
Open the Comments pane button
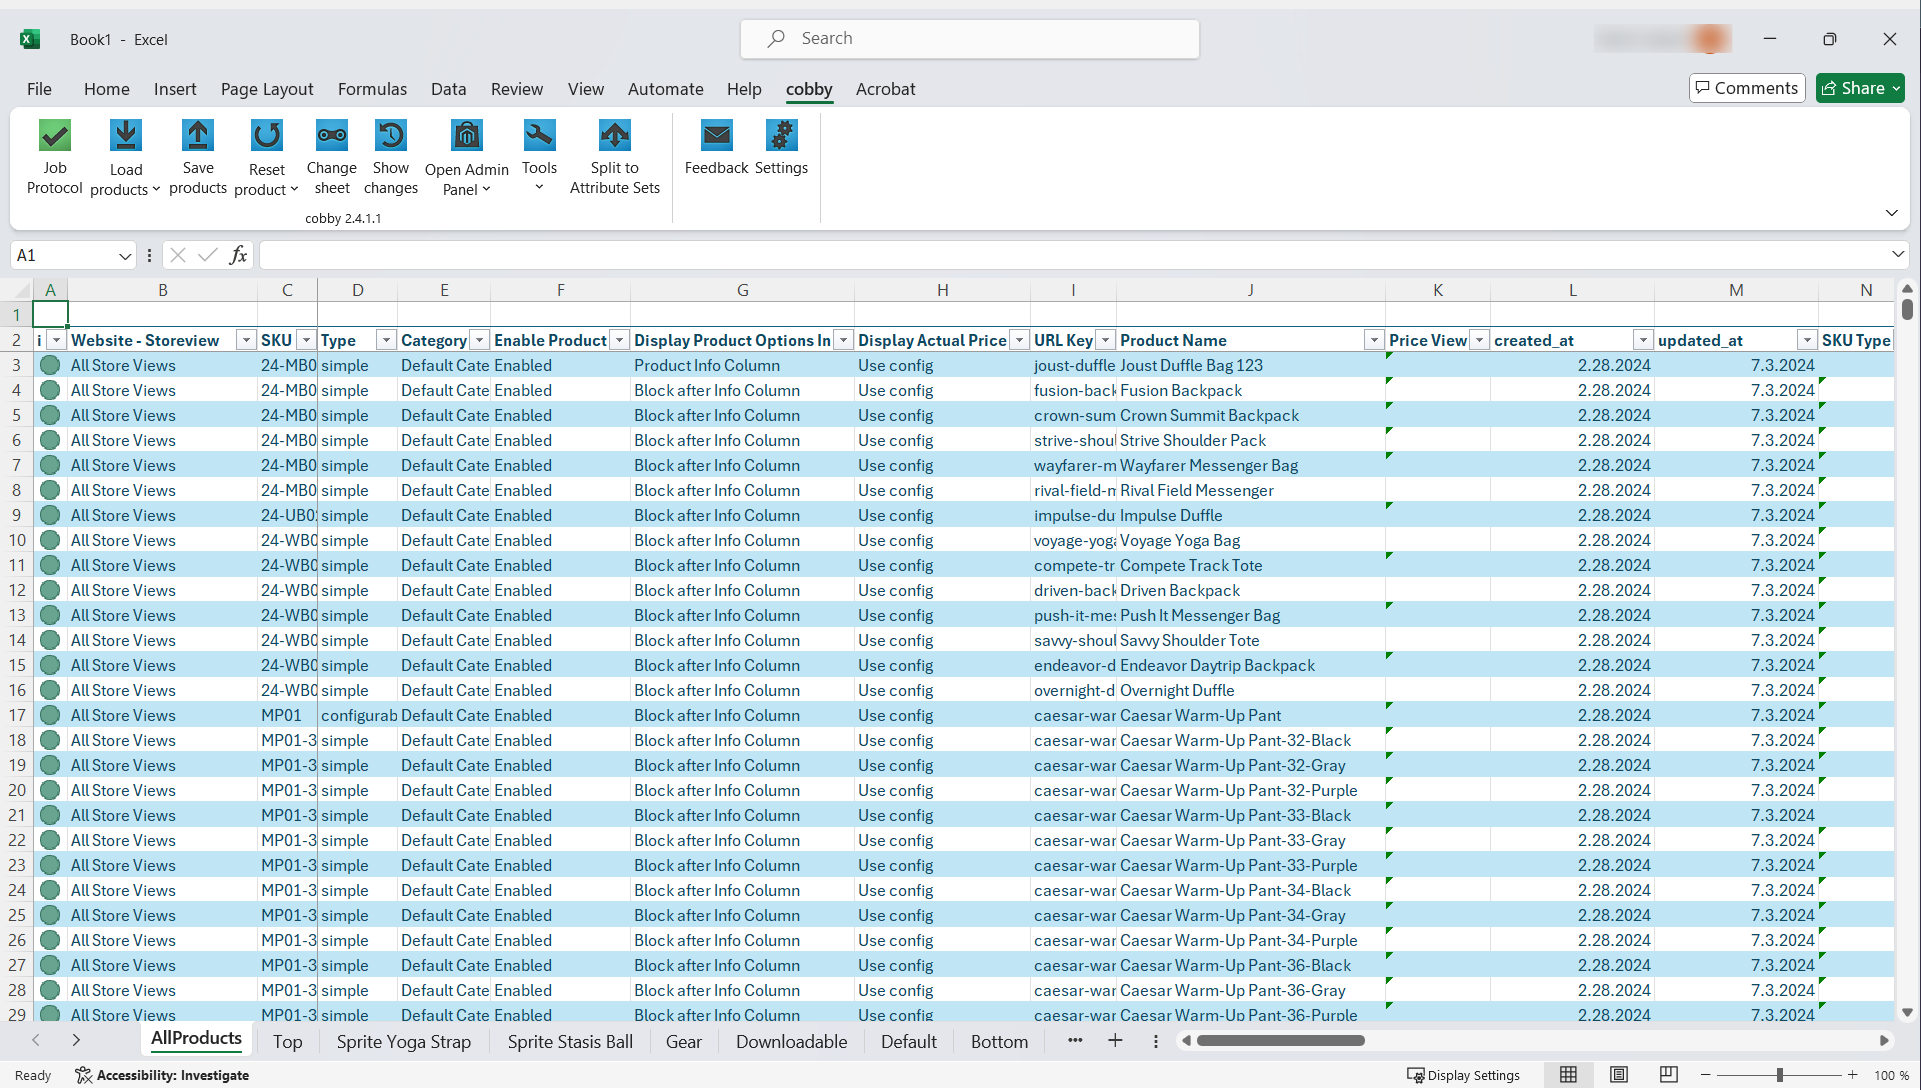pos(1747,88)
